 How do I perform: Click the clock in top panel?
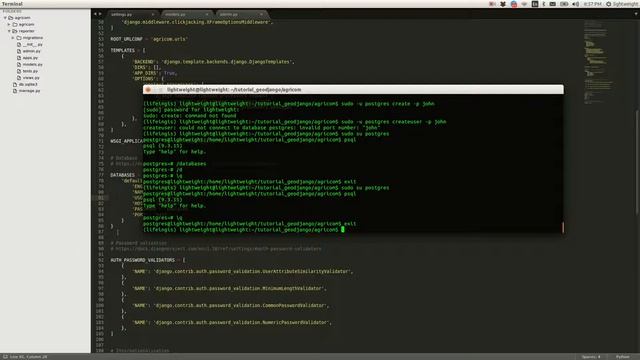tap(592, 4)
